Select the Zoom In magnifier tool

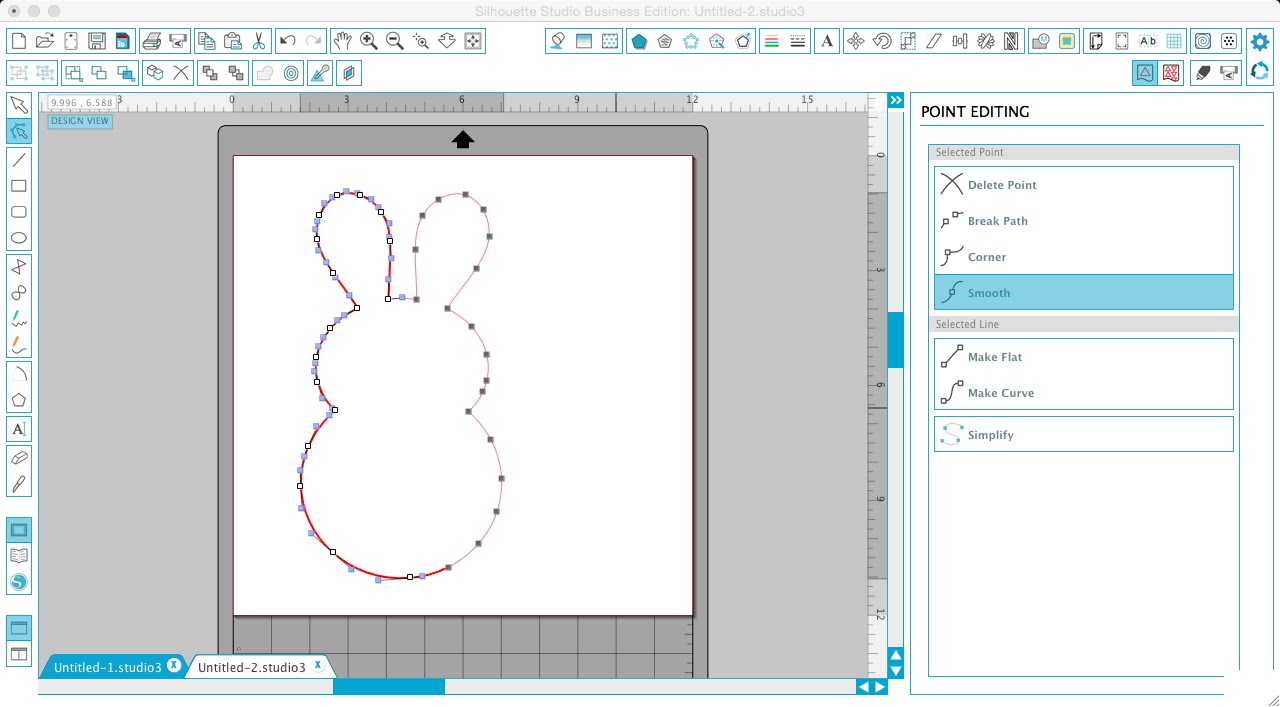(367, 41)
